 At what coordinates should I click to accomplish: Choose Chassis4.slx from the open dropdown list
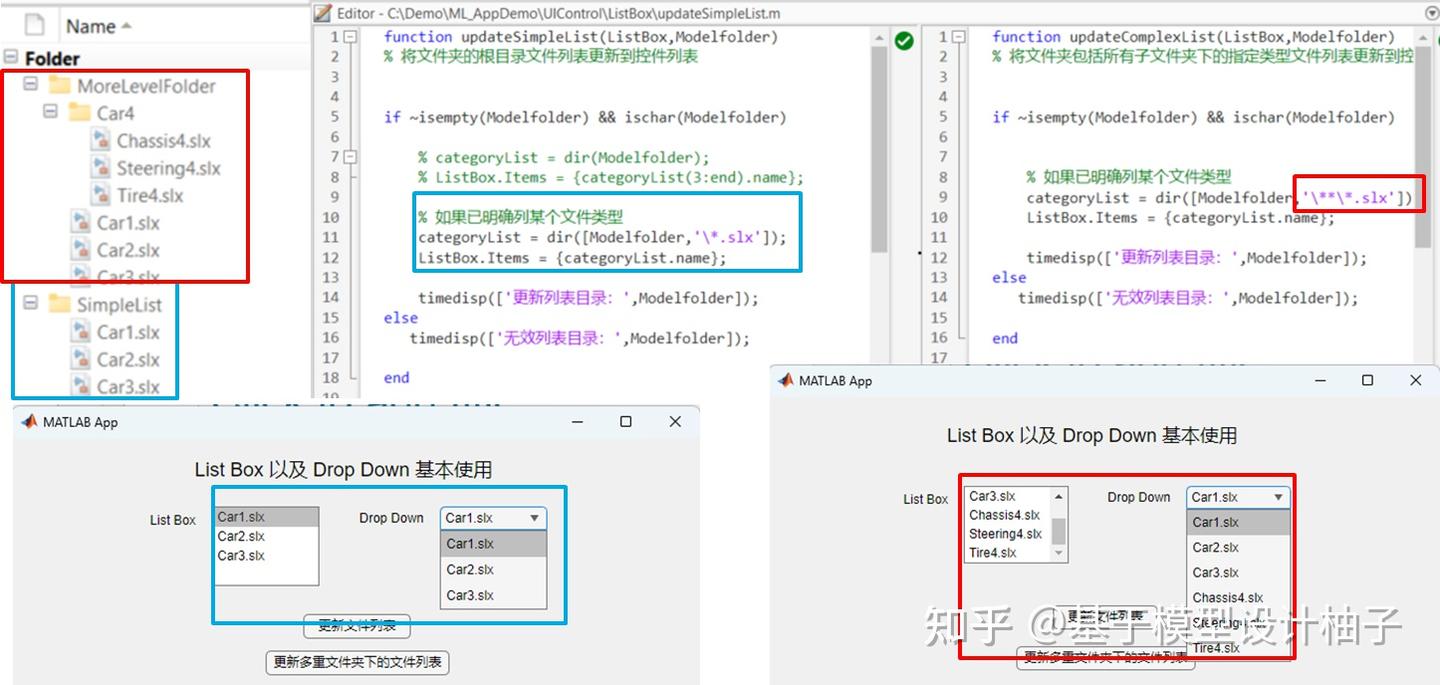point(1238,598)
